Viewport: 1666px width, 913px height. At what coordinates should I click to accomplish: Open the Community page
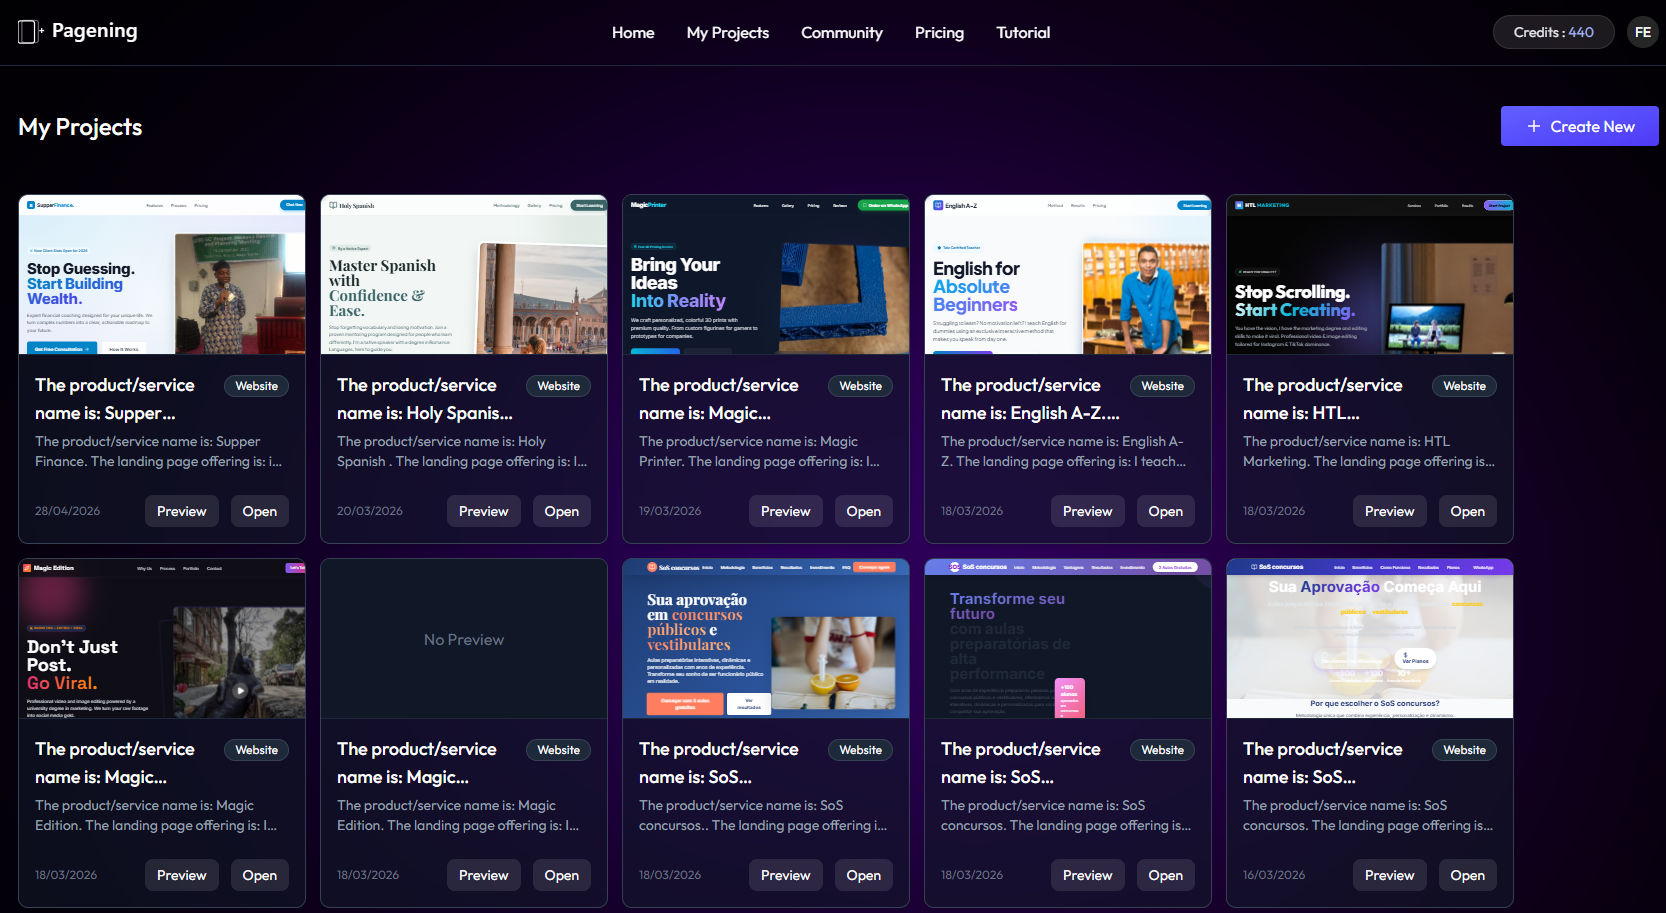click(x=842, y=32)
